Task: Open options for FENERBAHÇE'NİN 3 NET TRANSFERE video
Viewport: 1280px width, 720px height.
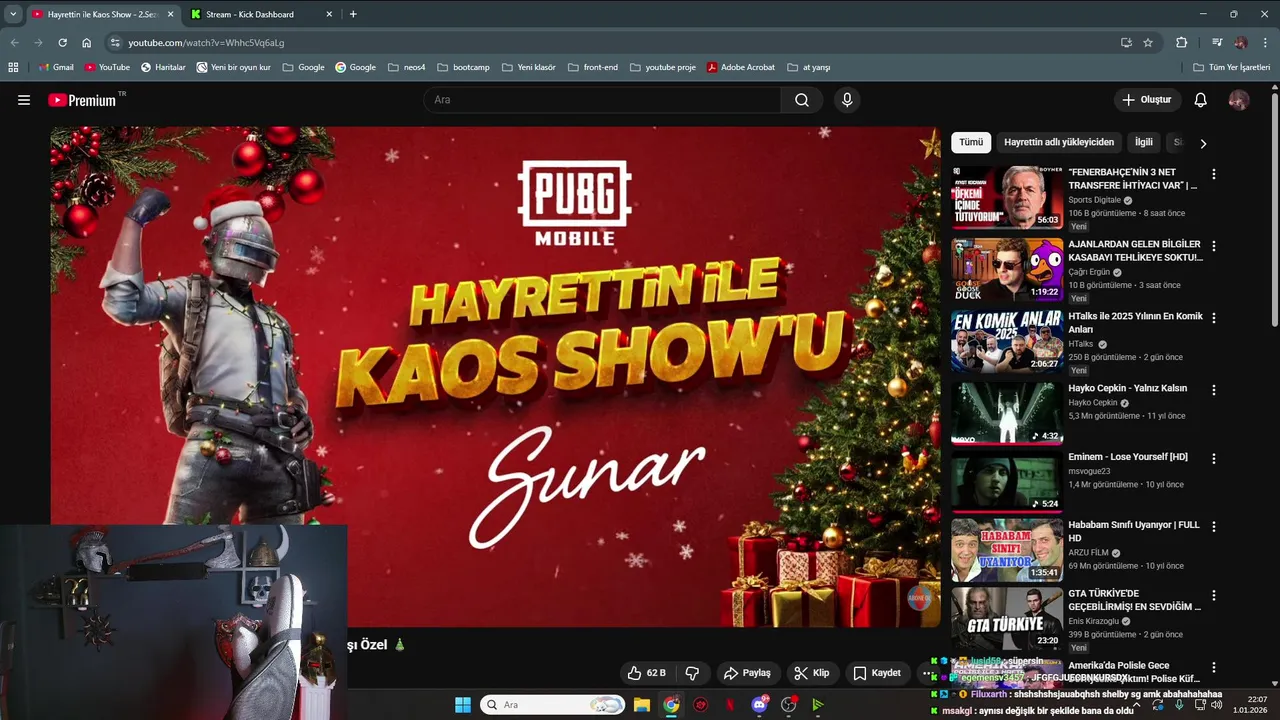Action: (1214, 174)
